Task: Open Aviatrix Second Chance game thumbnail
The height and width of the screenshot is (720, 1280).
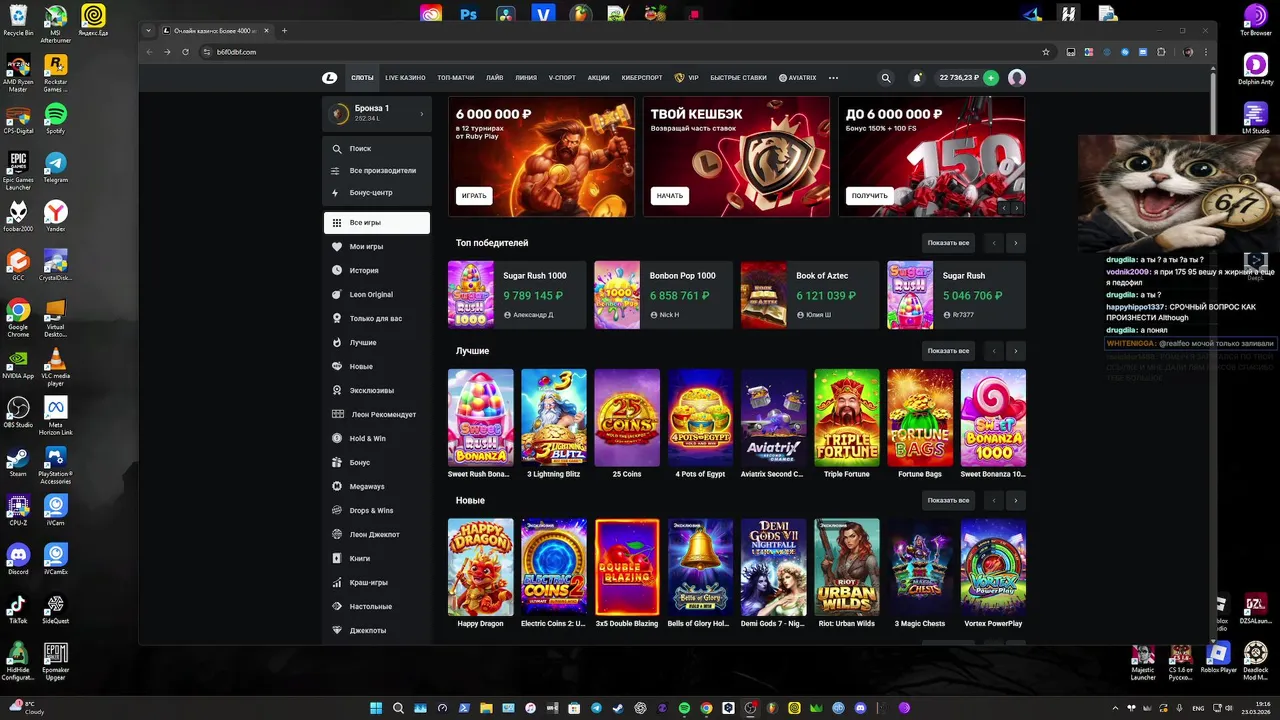Action: pos(774,417)
